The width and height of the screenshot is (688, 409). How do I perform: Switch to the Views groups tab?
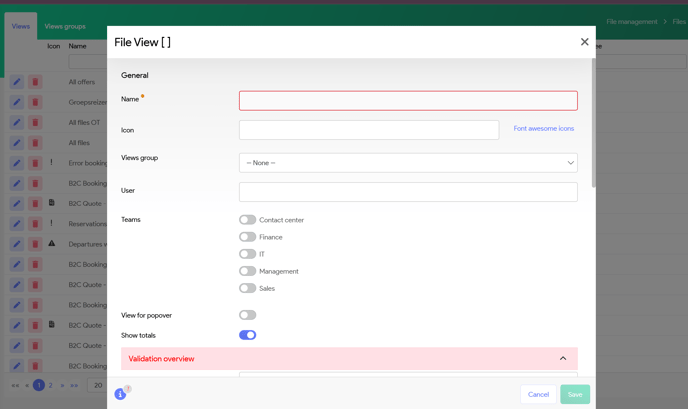(x=65, y=26)
